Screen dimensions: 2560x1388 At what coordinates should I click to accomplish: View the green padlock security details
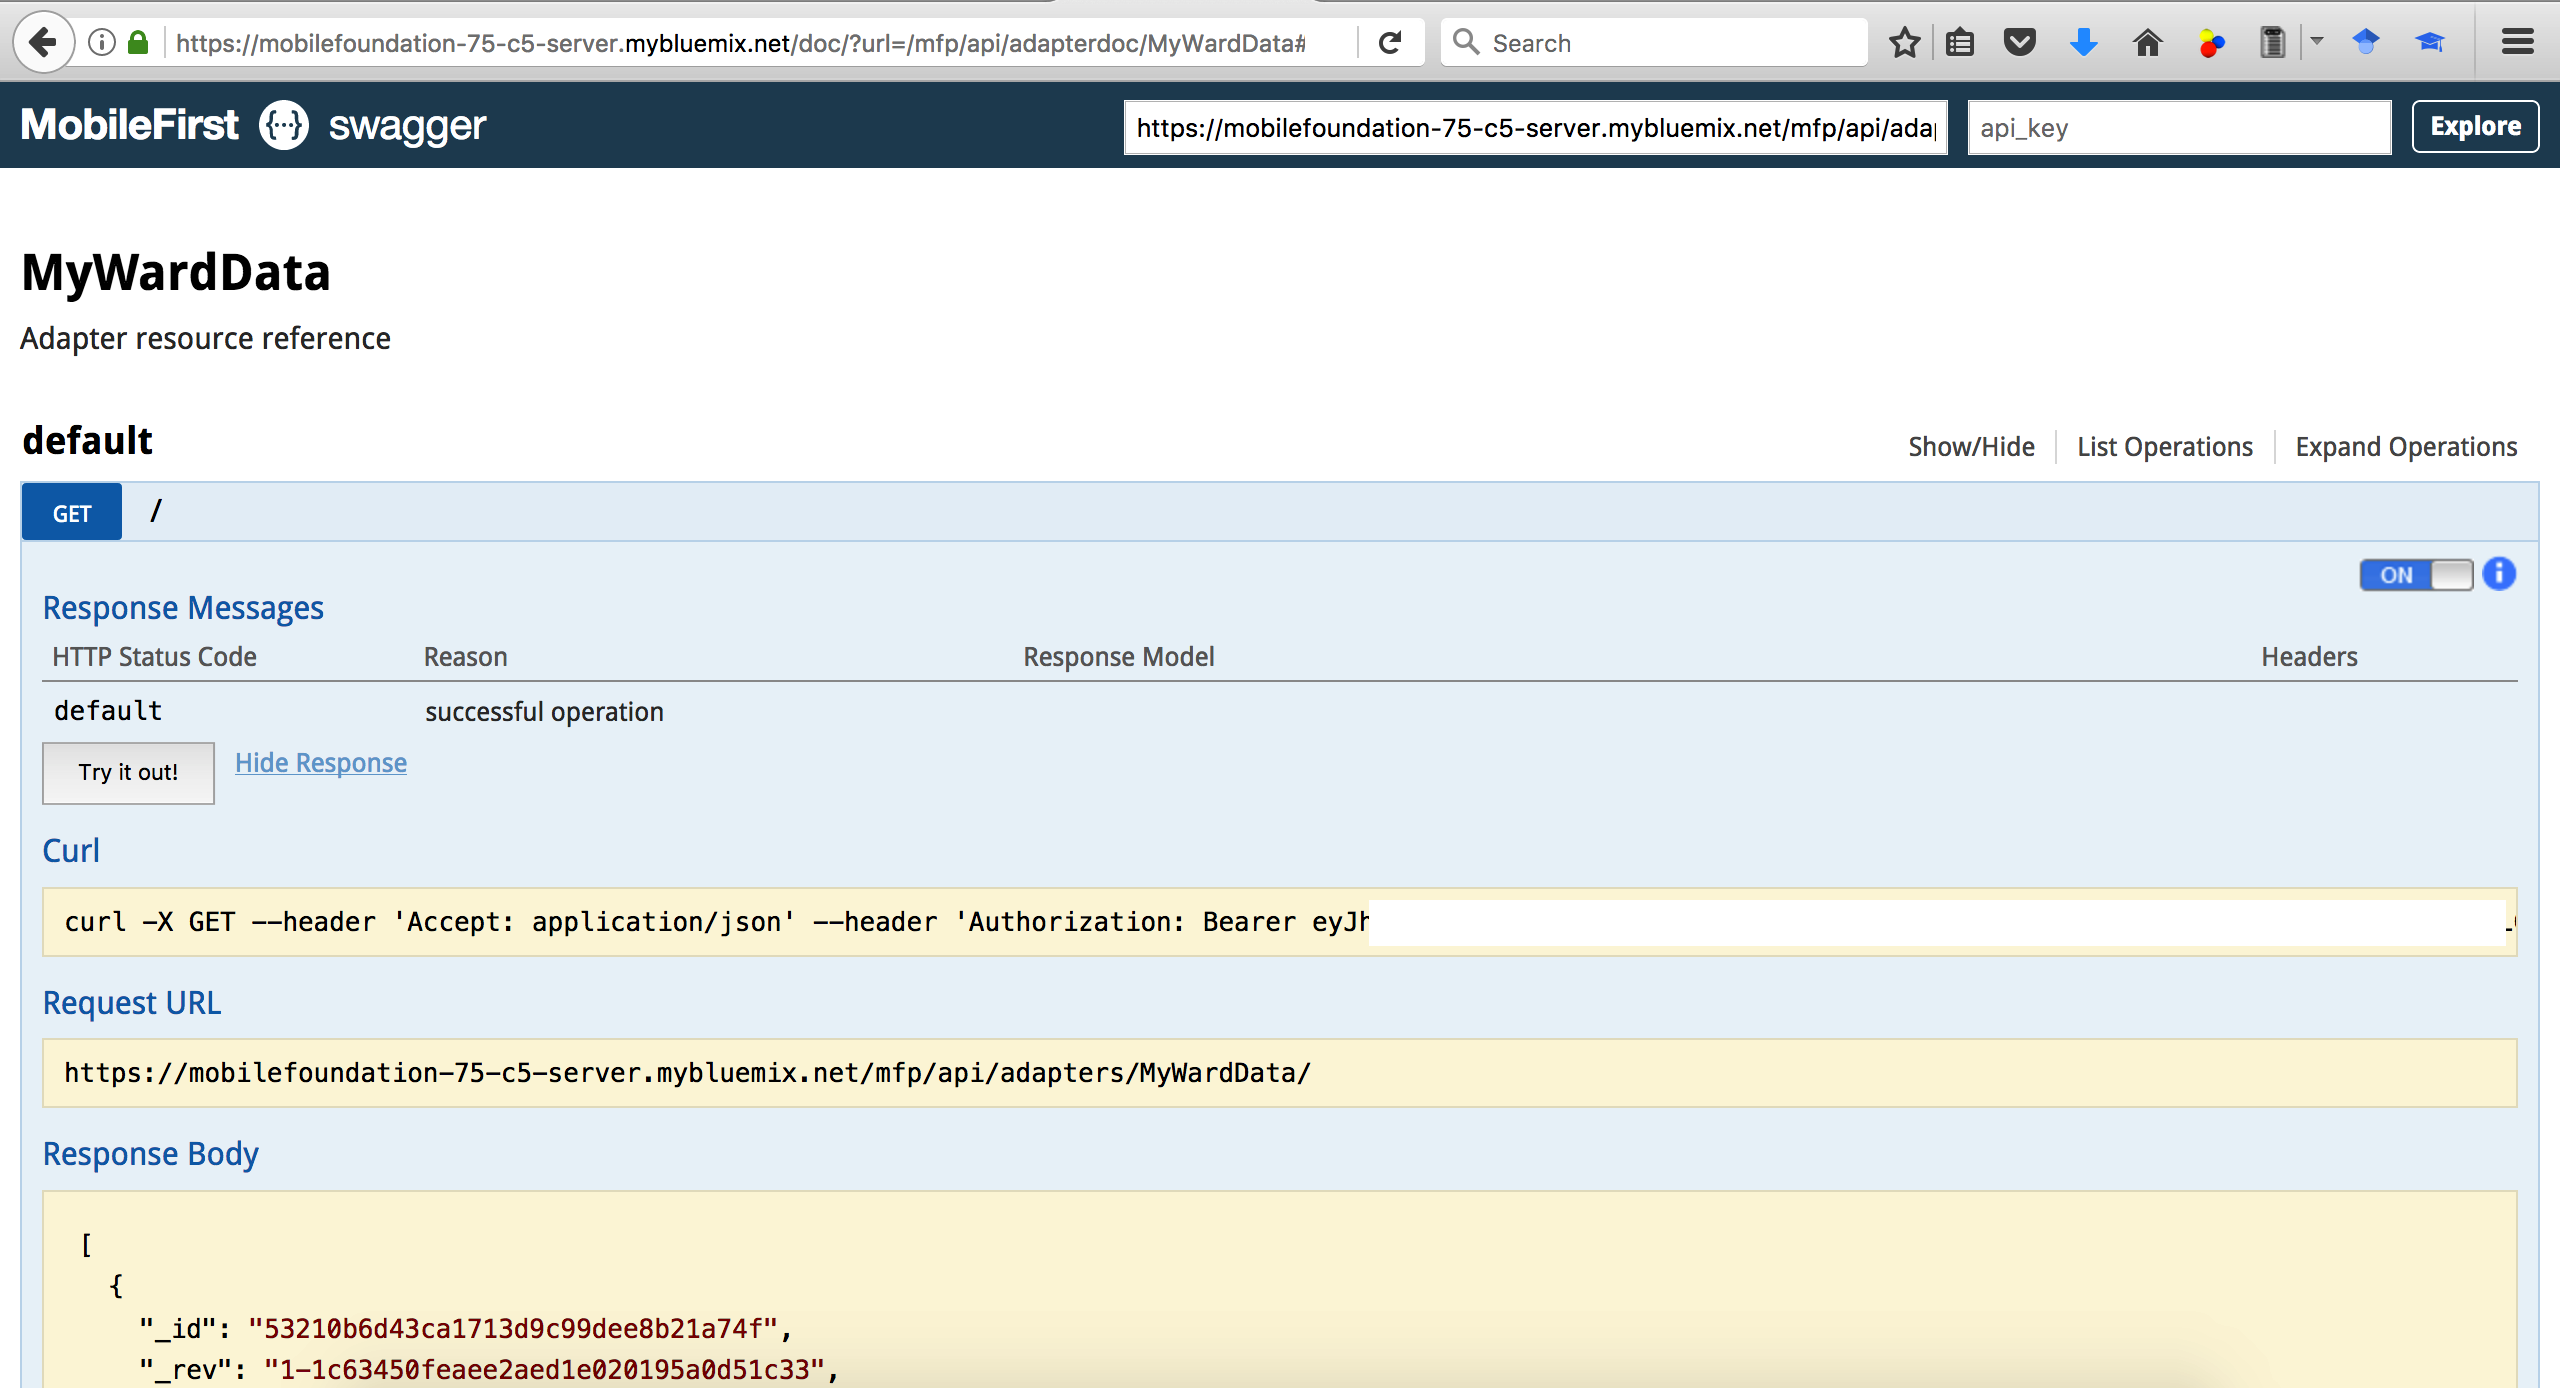139,42
